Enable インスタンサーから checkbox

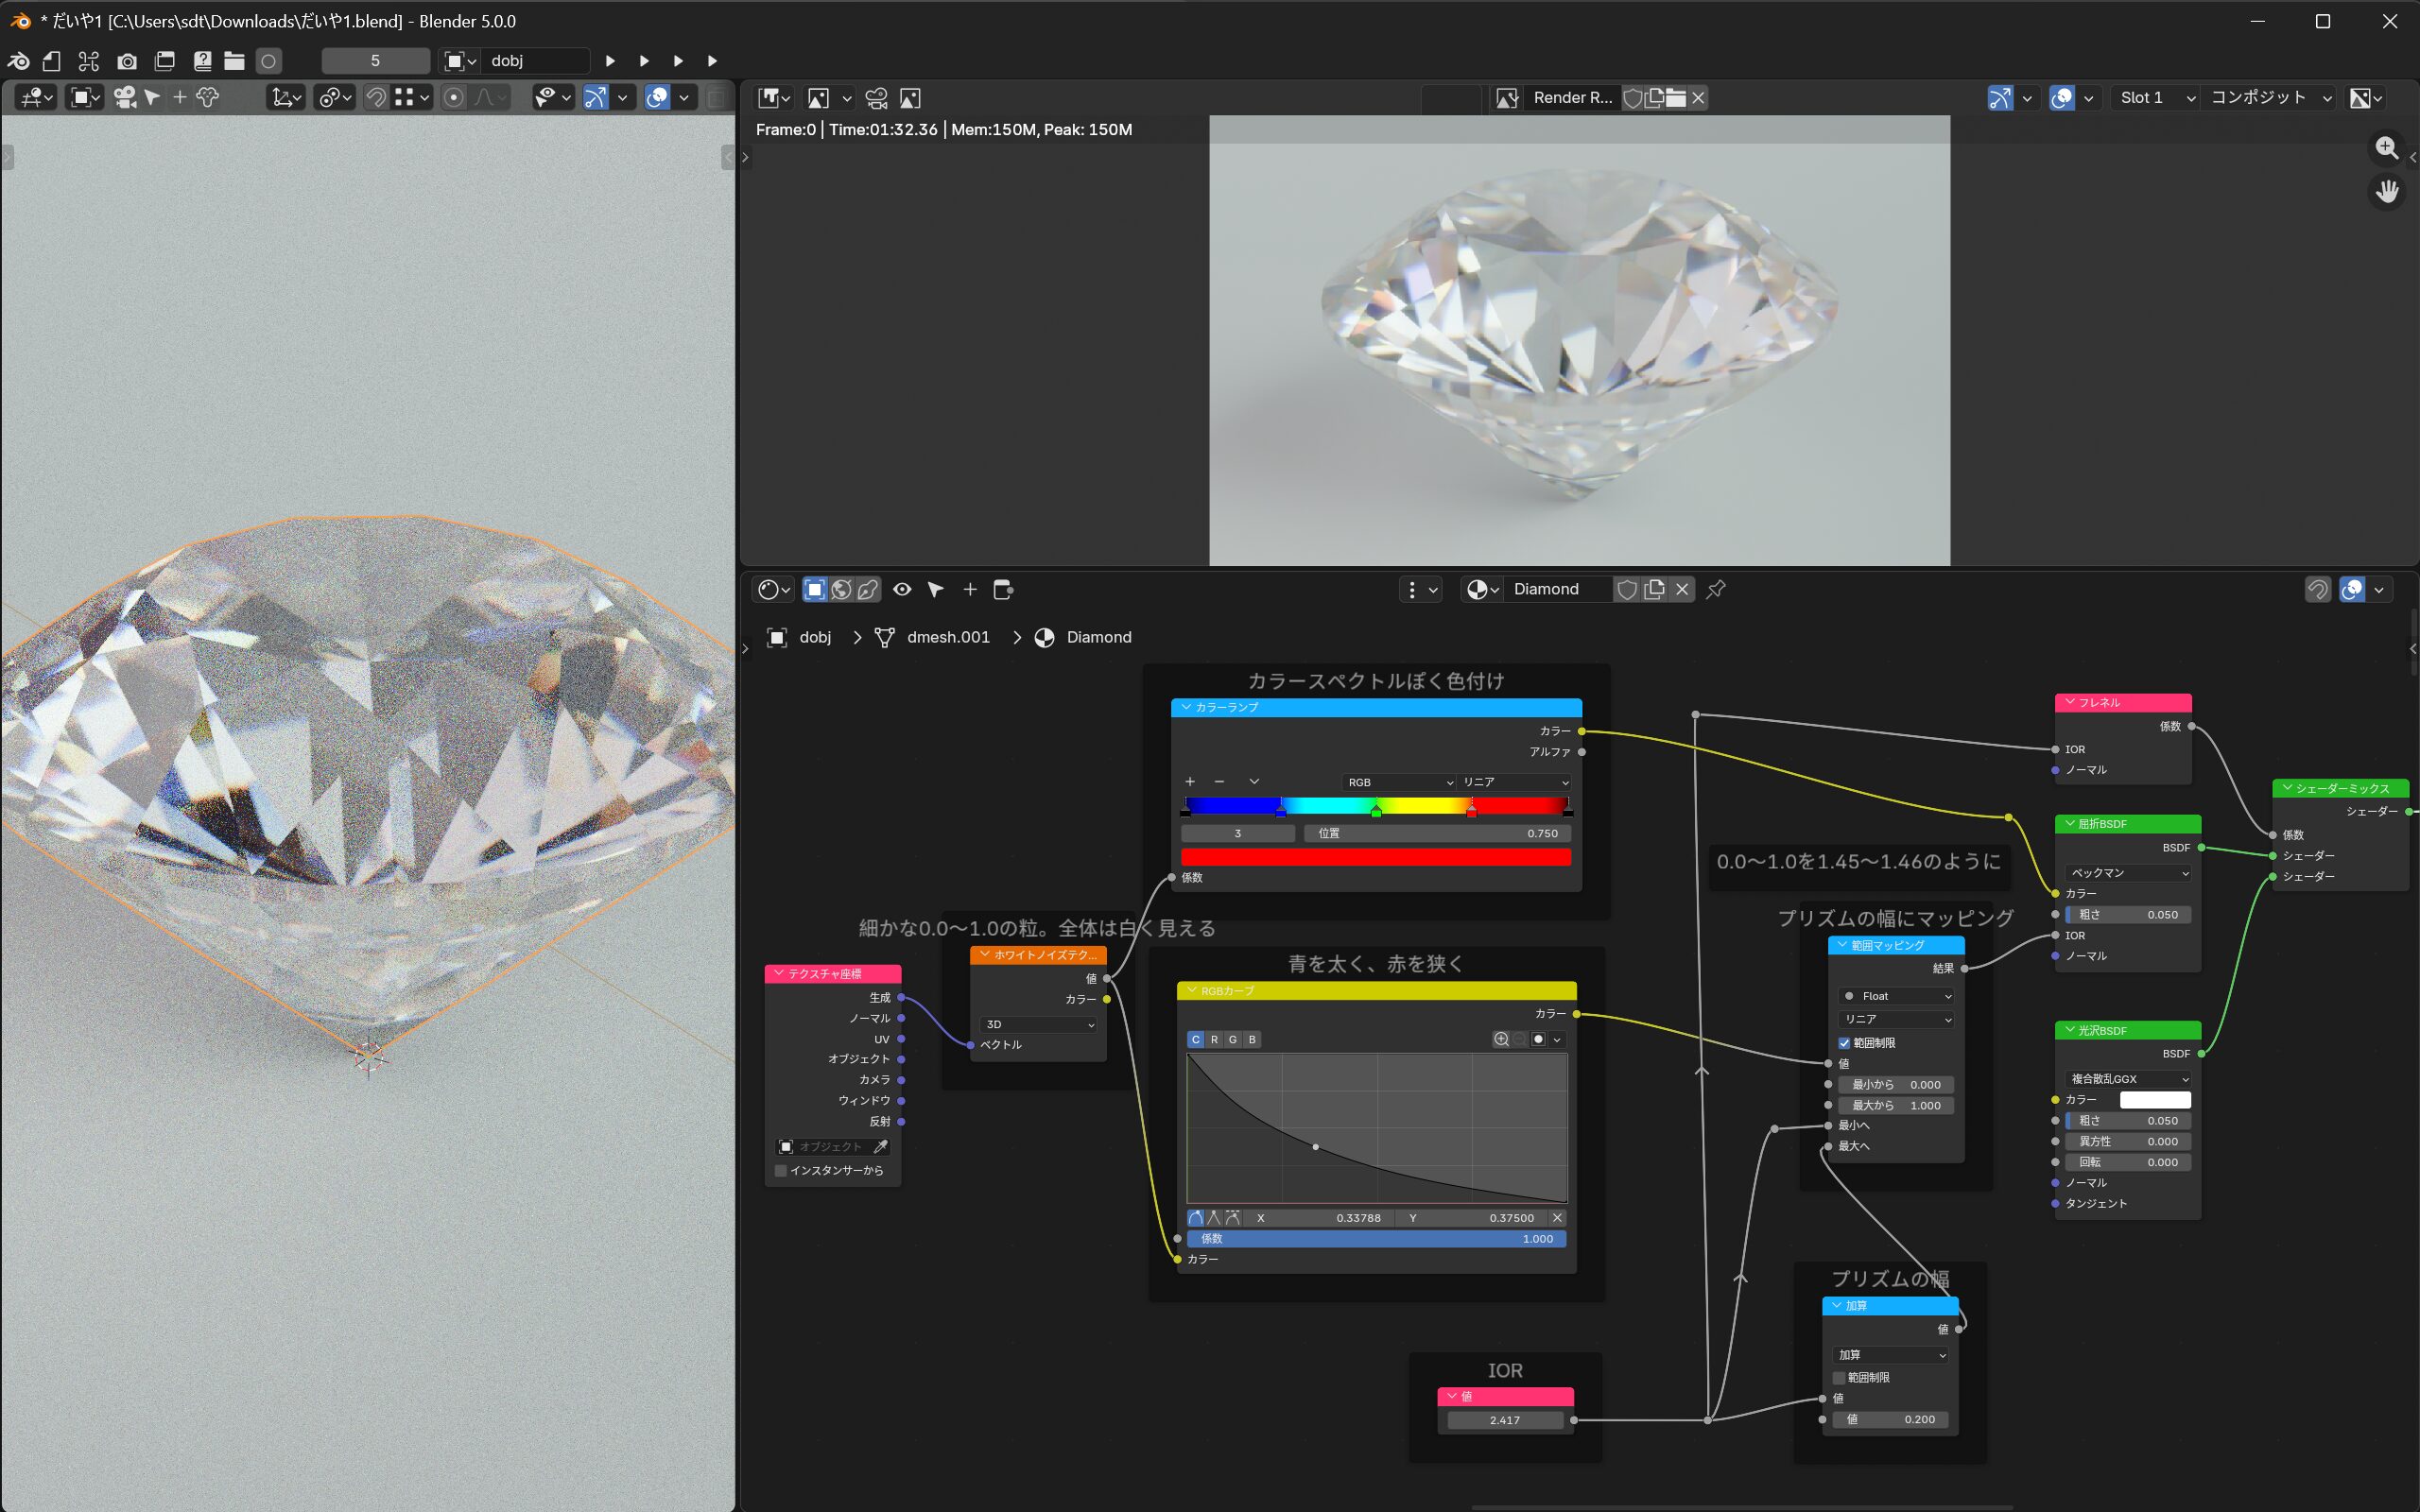[781, 1170]
